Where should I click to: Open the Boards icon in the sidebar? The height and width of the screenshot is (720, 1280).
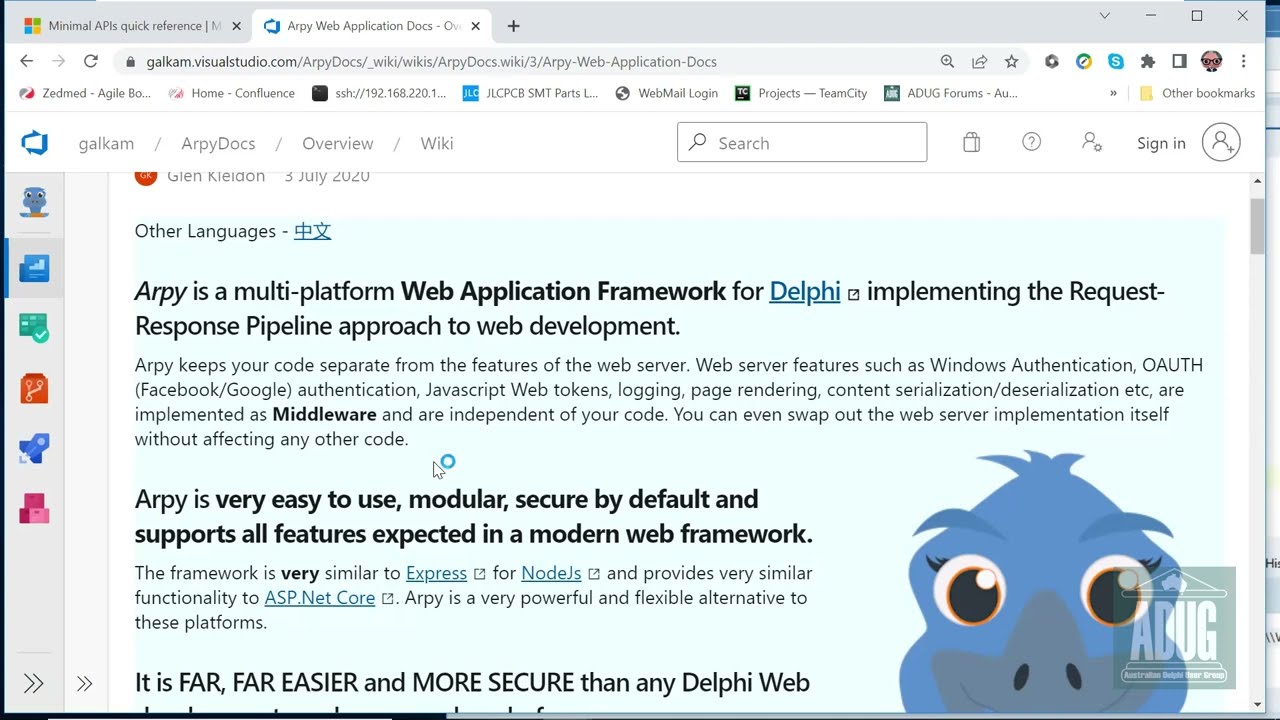coord(34,328)
